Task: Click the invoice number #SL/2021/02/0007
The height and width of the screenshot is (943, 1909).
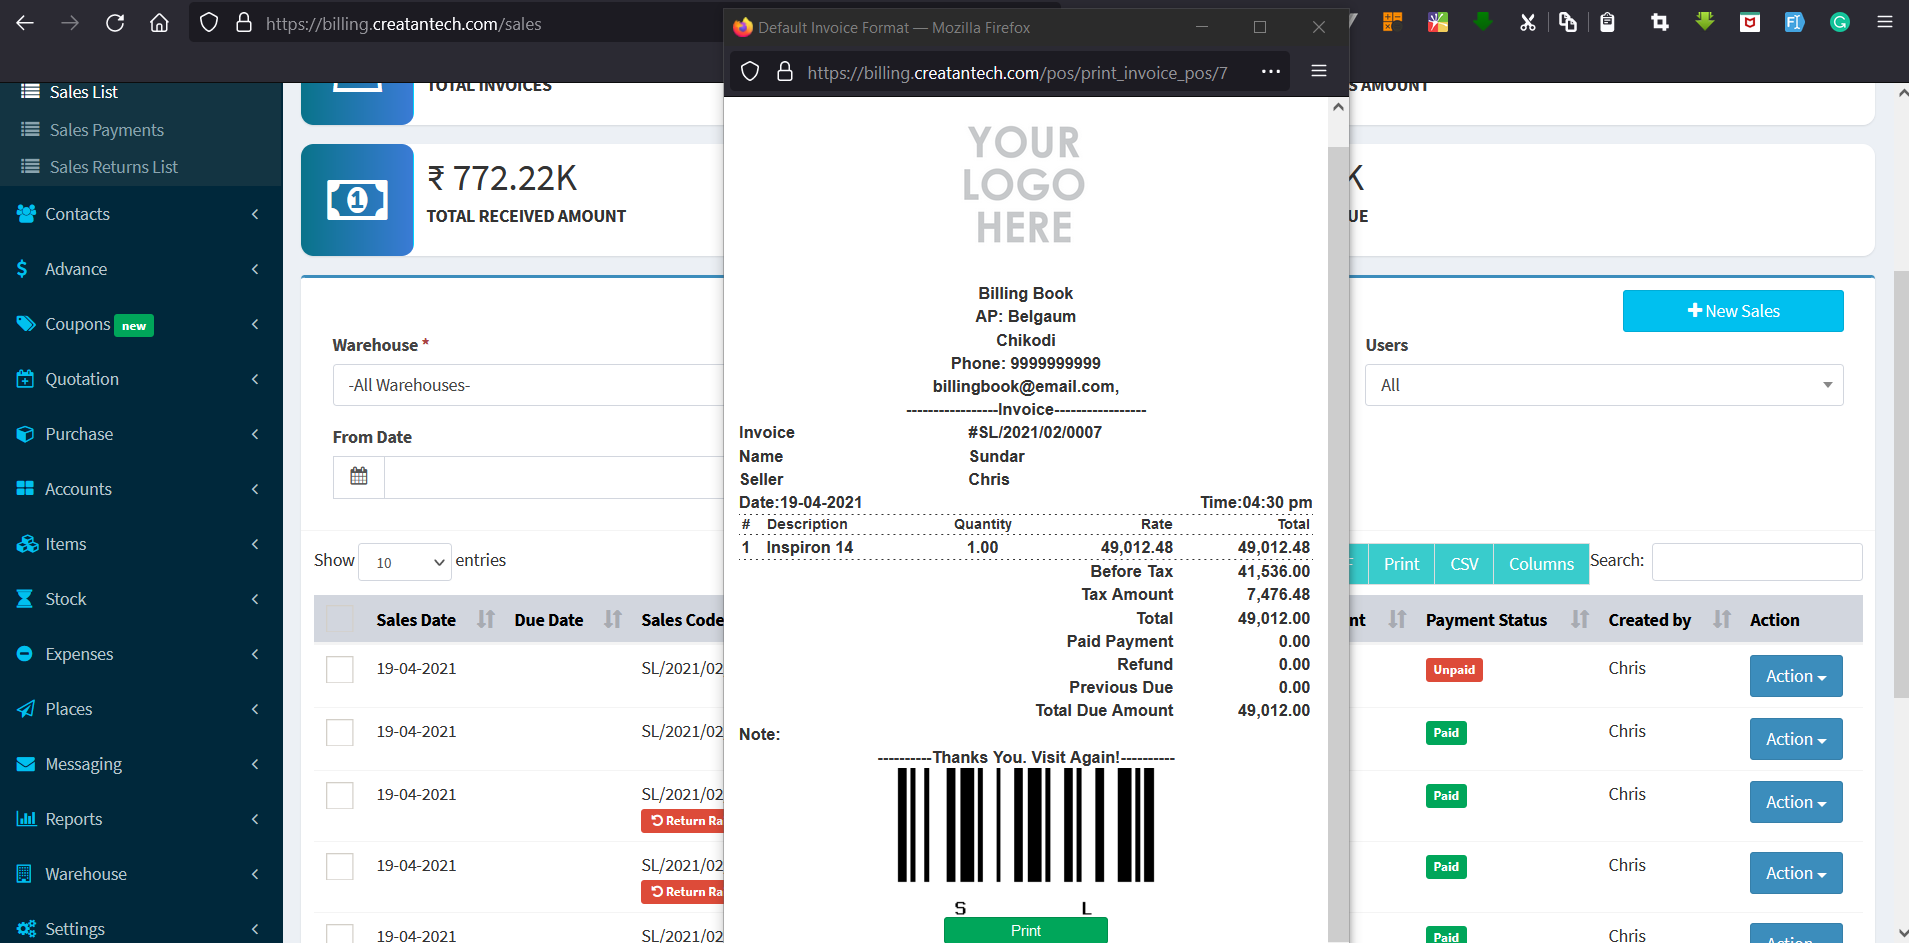Action: tap(1035, 433)
